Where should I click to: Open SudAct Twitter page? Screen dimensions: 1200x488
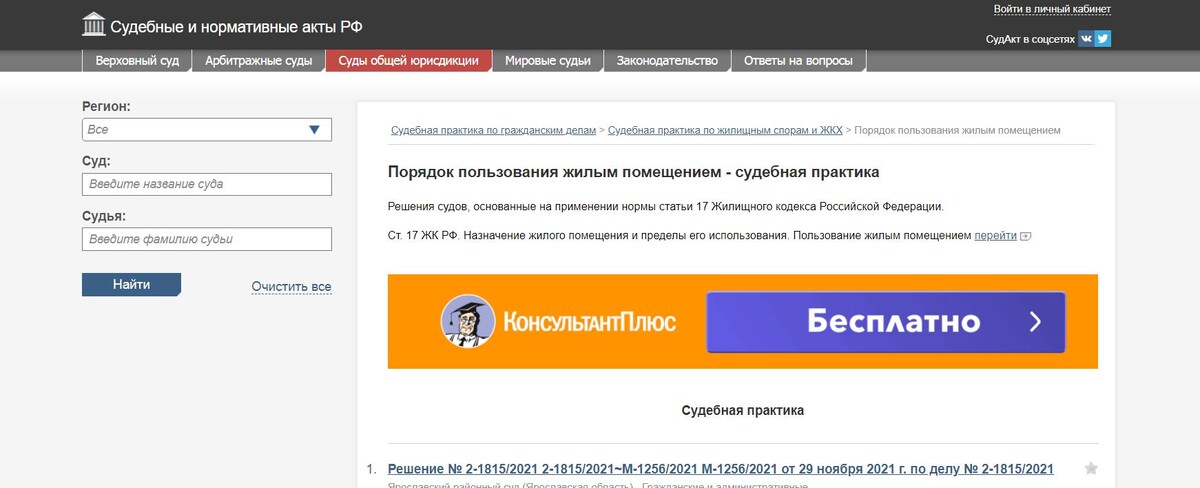(x=1103, y=39)
